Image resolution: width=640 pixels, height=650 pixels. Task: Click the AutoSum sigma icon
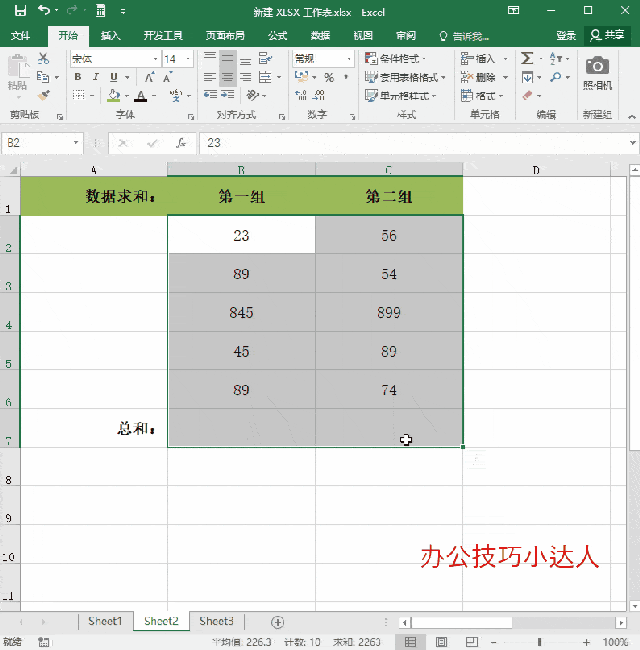coord(527,58)
